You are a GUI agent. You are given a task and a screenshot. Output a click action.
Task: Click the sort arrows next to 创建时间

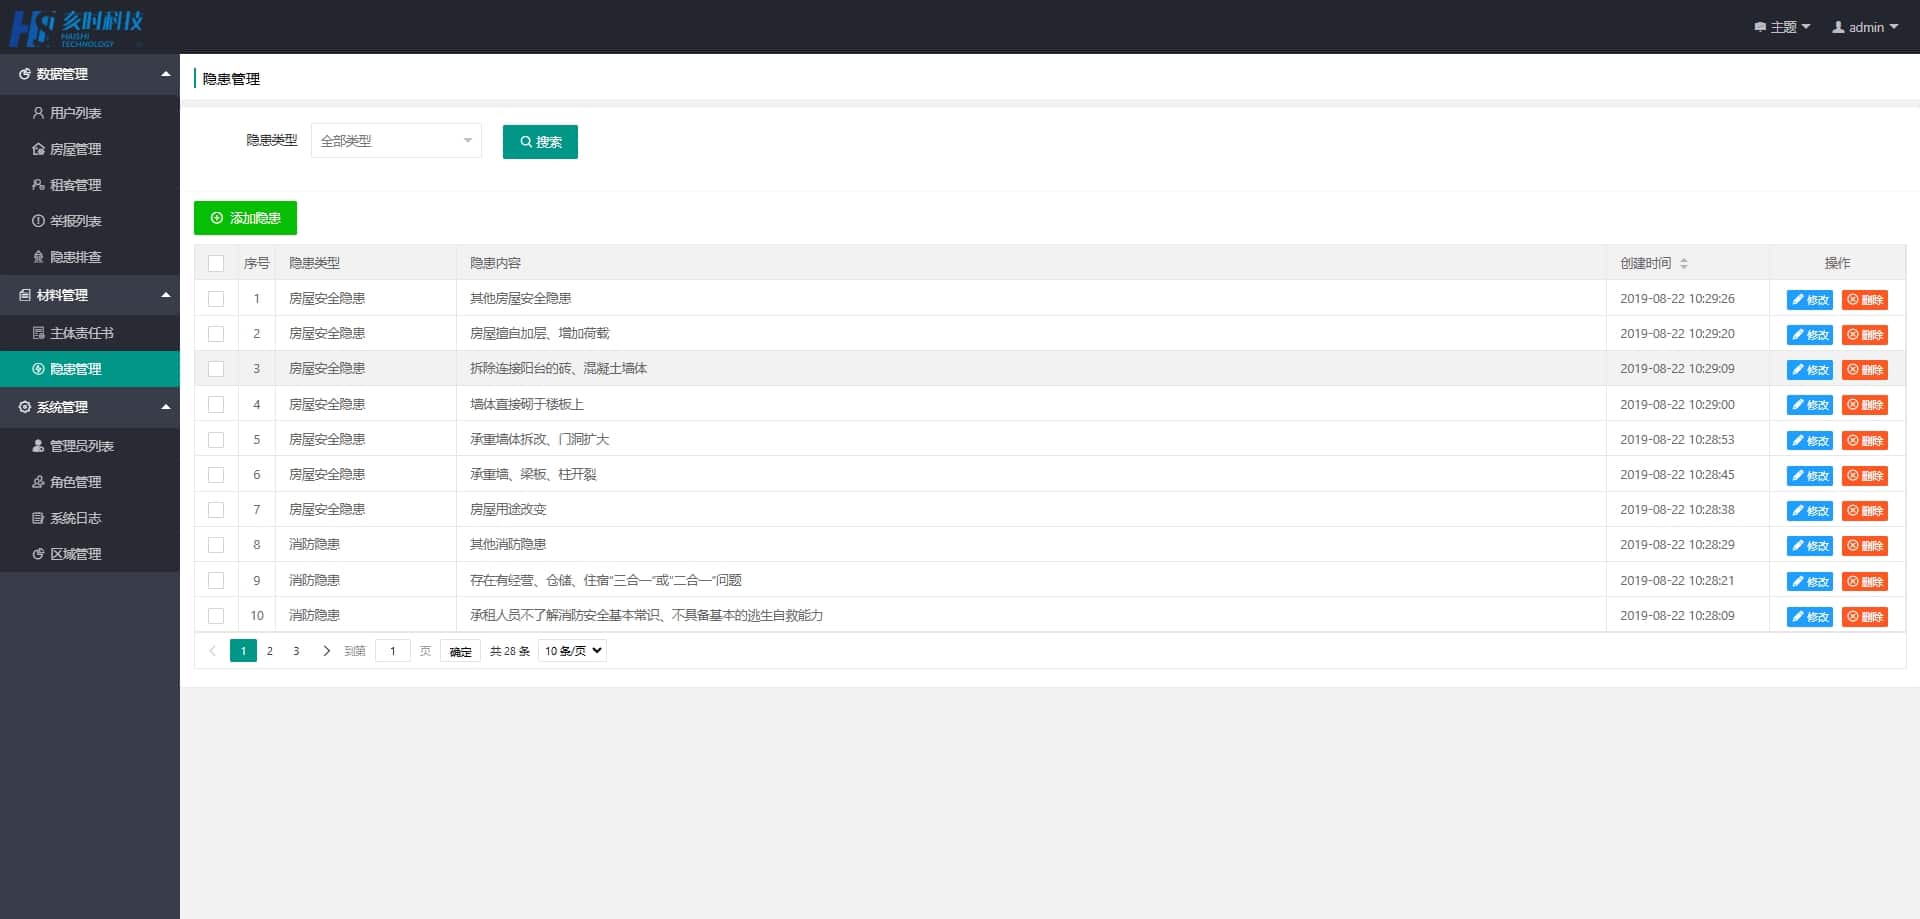1684,264
